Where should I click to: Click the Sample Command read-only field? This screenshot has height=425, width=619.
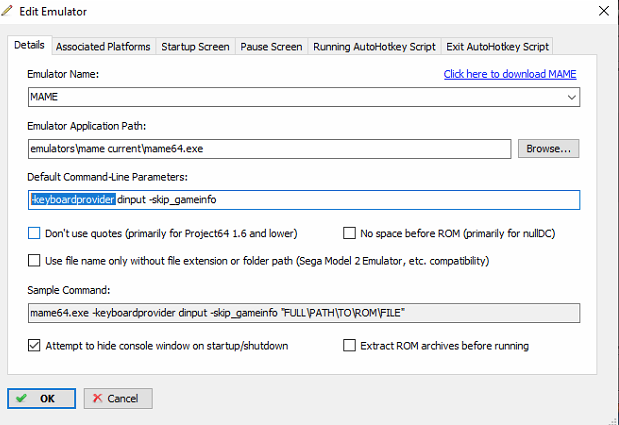[x=304, y=313]
